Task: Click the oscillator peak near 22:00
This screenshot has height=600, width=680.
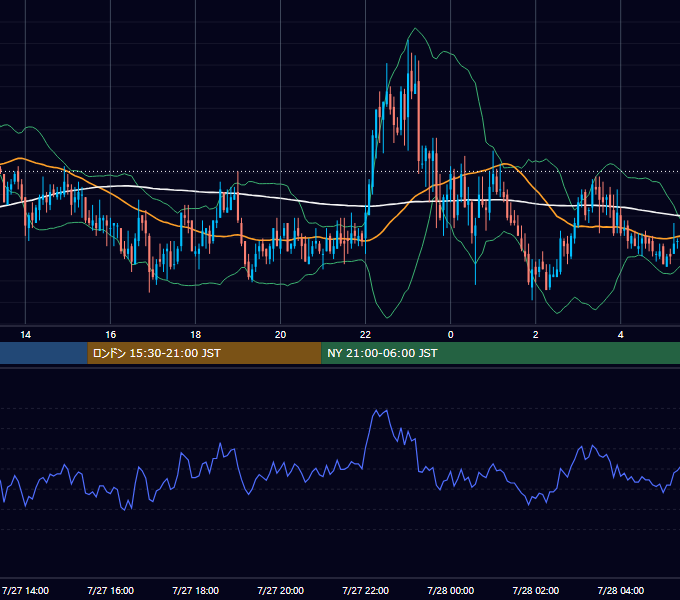Action: tap(380, 412)
